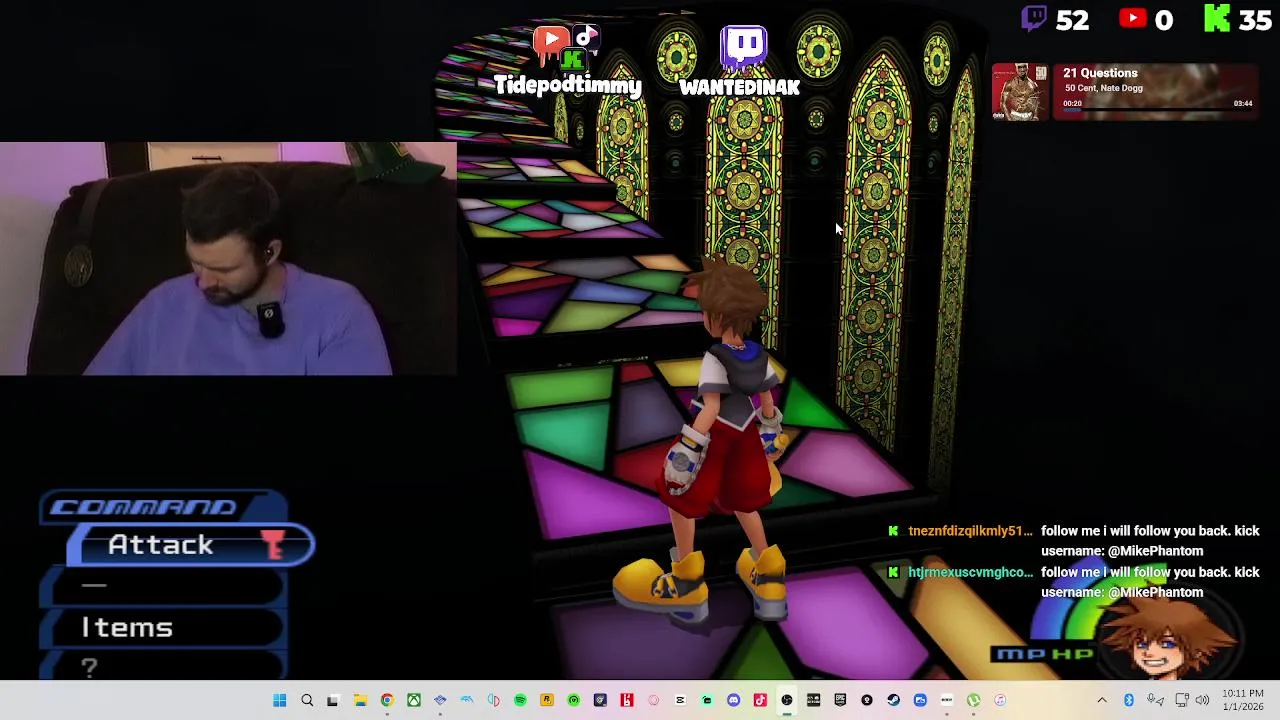Viewport: 1280px width, 720px height.
Task: Click the Kick viewer count icon
Action: click(1217, 19)
